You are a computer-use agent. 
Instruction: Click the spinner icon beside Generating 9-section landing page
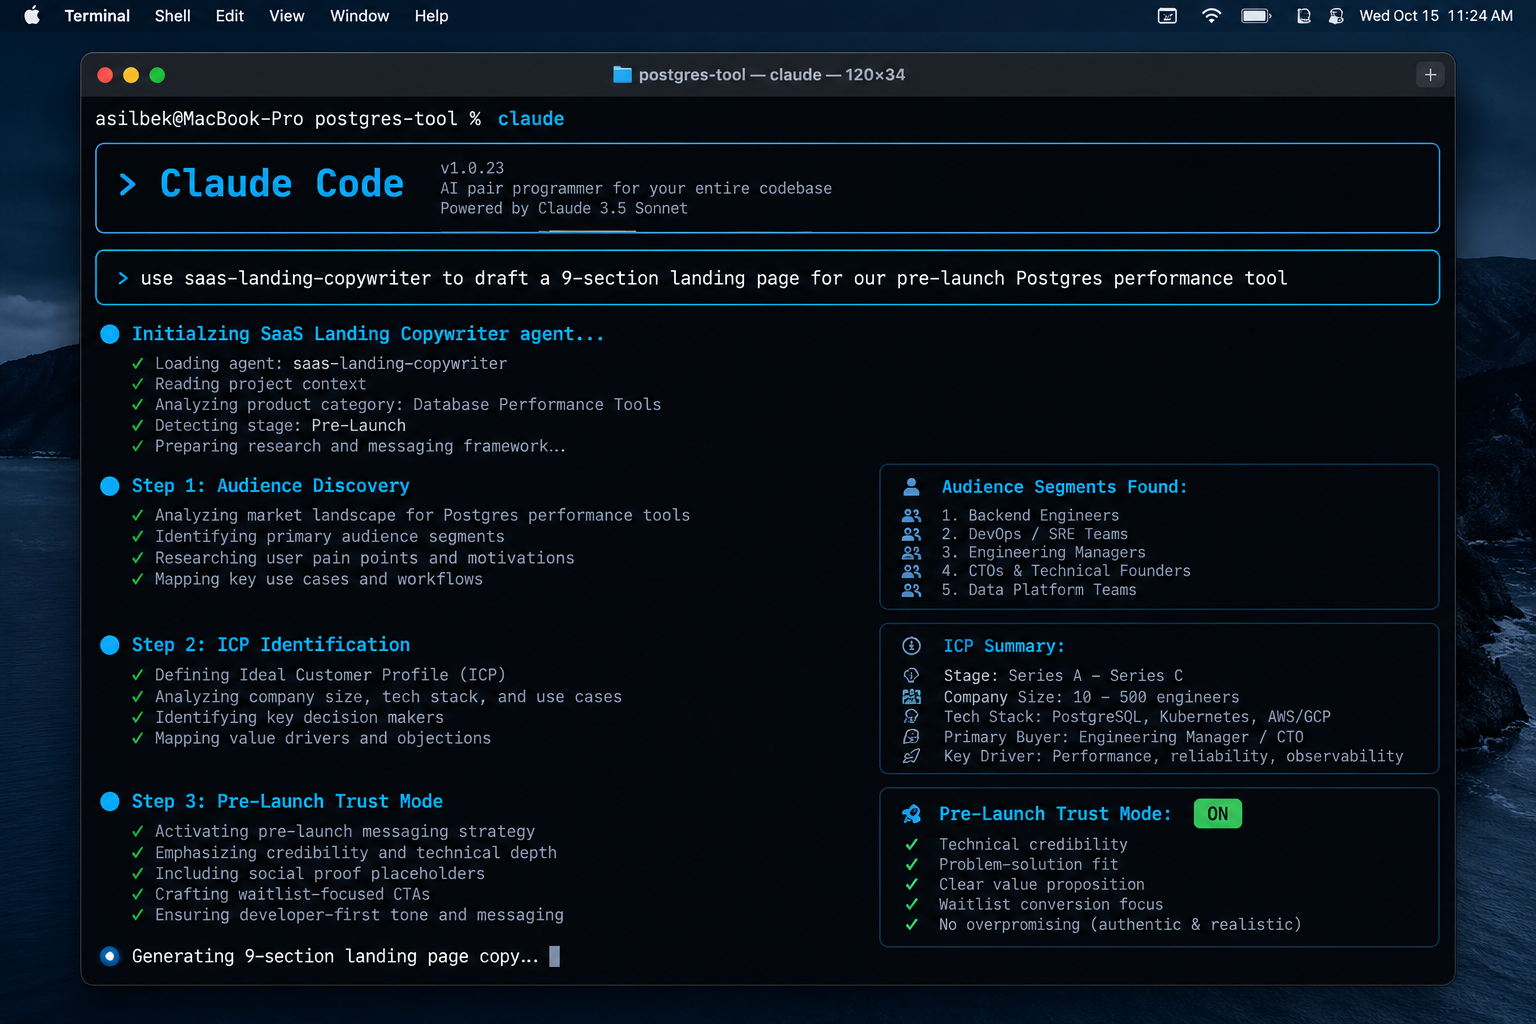tap(110, 956)
